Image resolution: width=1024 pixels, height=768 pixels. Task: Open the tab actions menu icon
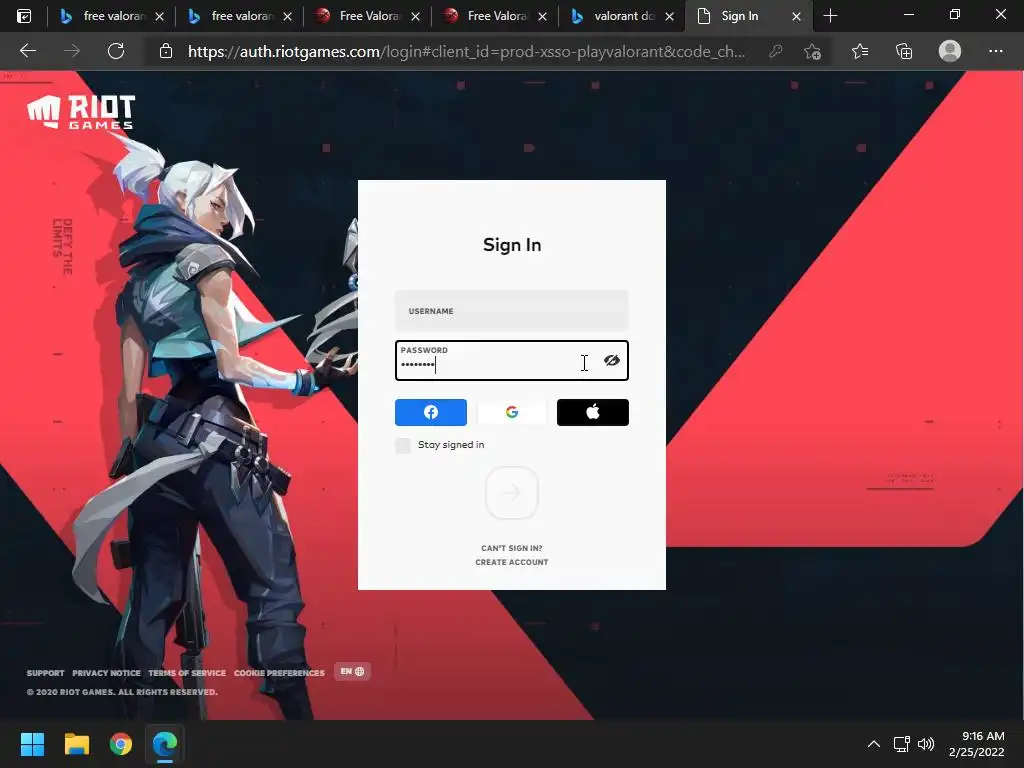pos(24,16)
